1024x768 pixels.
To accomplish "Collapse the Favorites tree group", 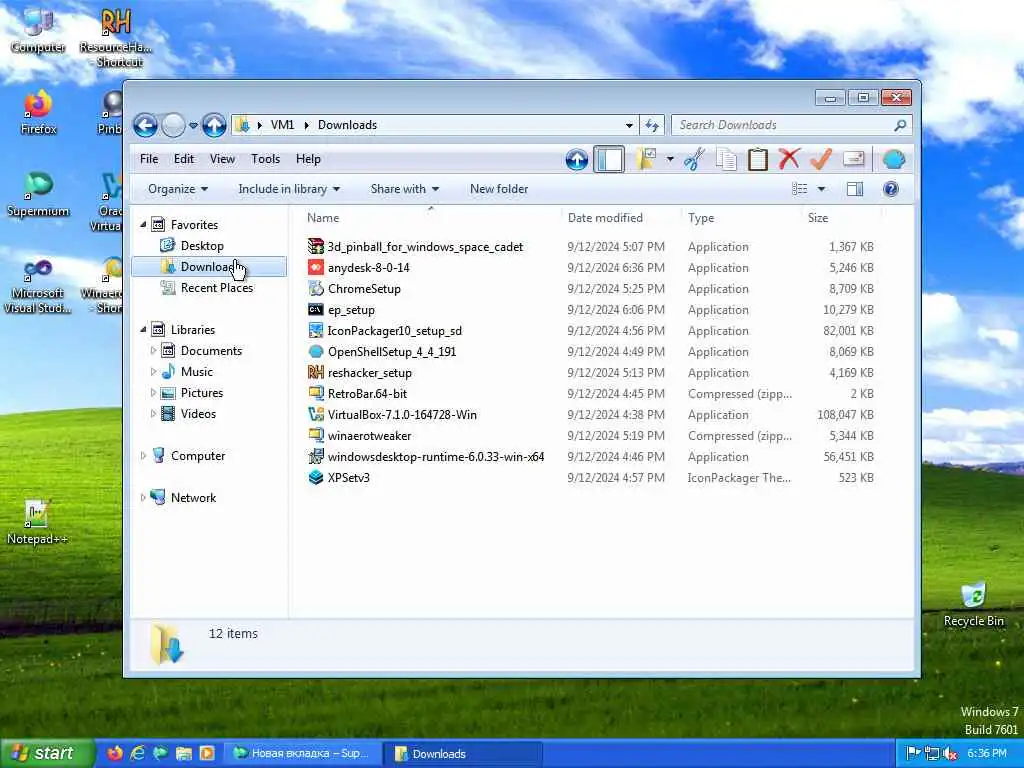I will (143, 225).
